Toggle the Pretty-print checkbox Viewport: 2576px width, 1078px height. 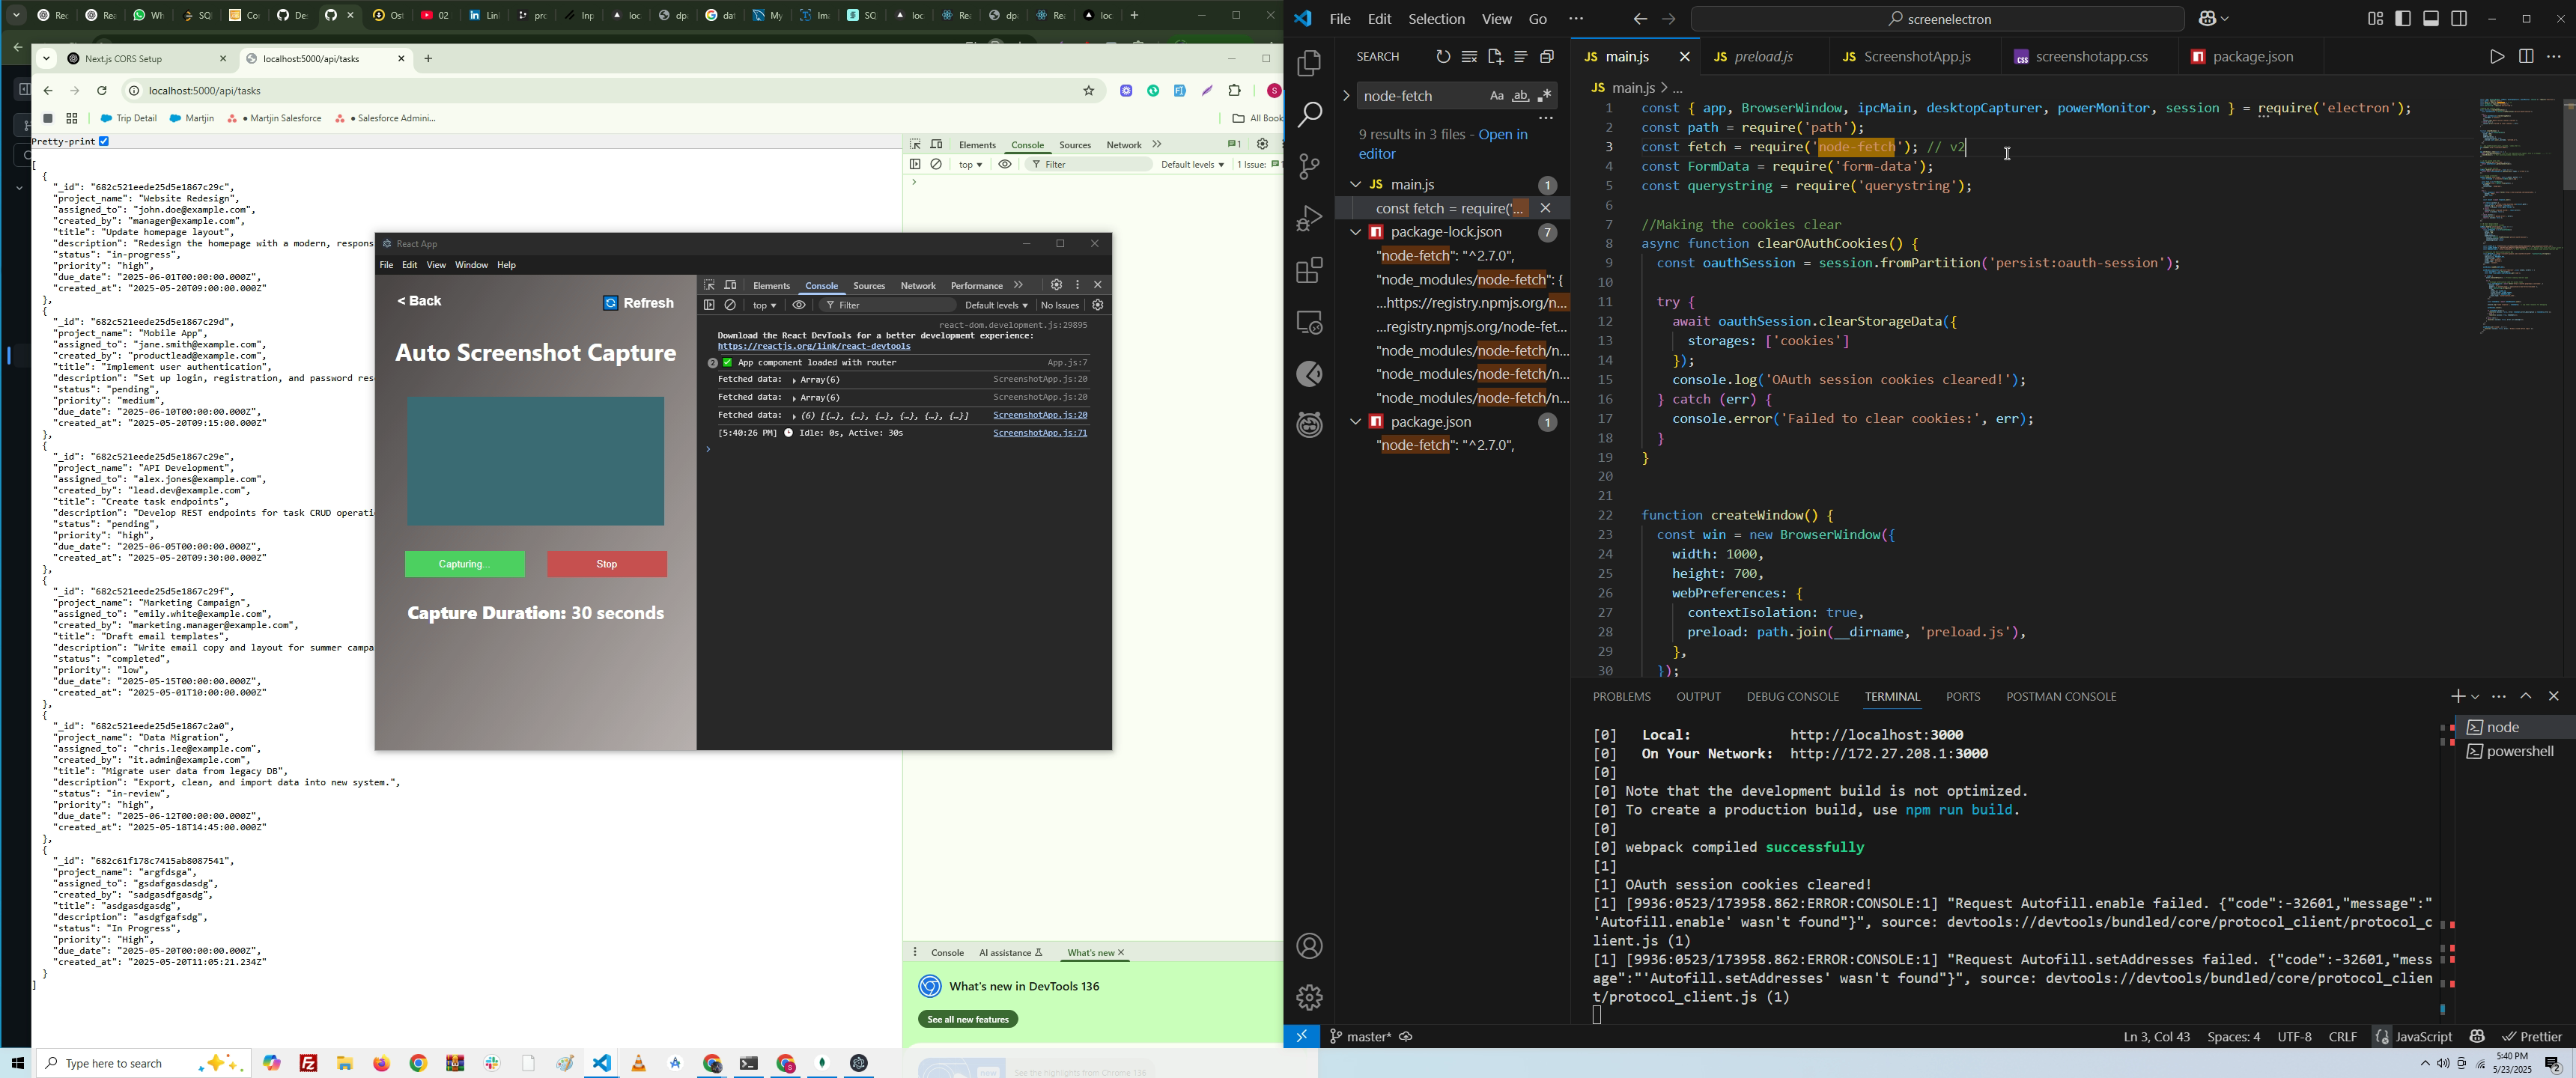tap(104, 142)
